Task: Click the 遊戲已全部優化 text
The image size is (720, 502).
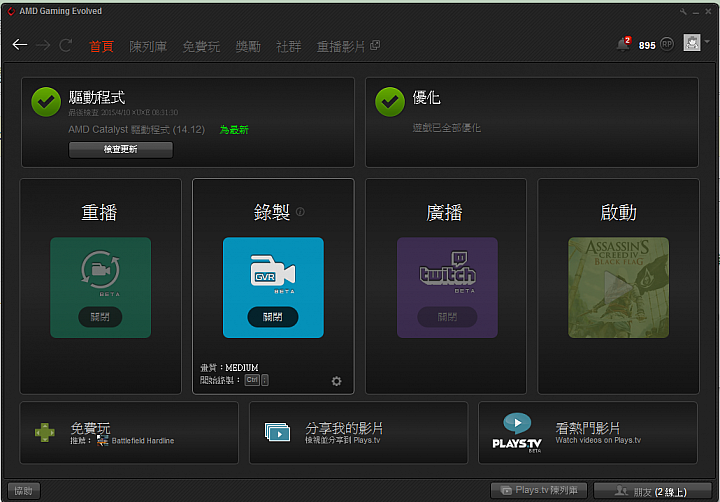Action: click(446, 128)
